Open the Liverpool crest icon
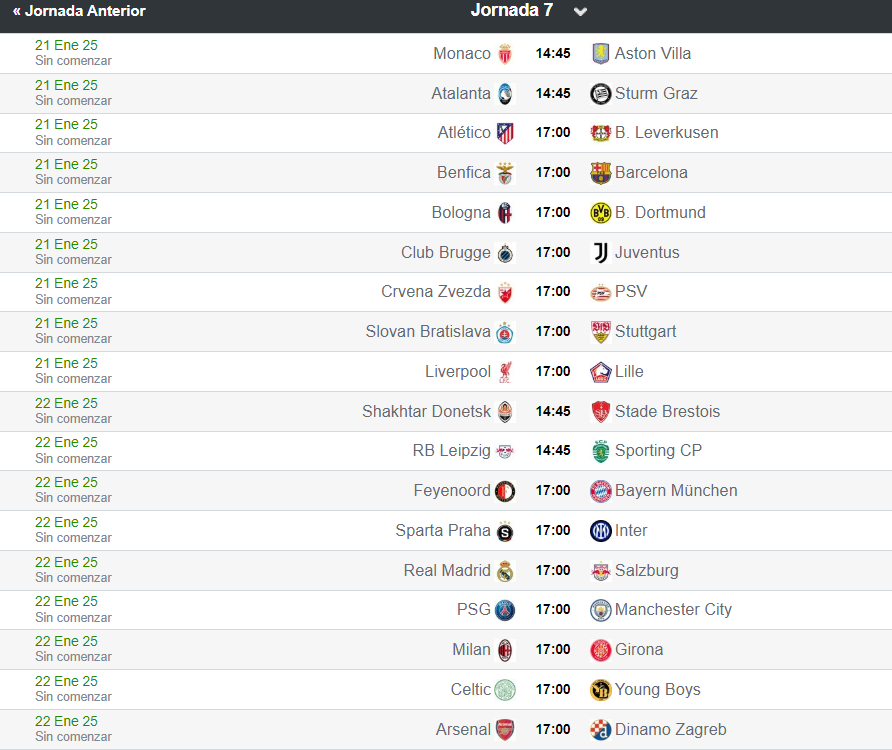This screenshot has height=750, width=892. [505, 372]
